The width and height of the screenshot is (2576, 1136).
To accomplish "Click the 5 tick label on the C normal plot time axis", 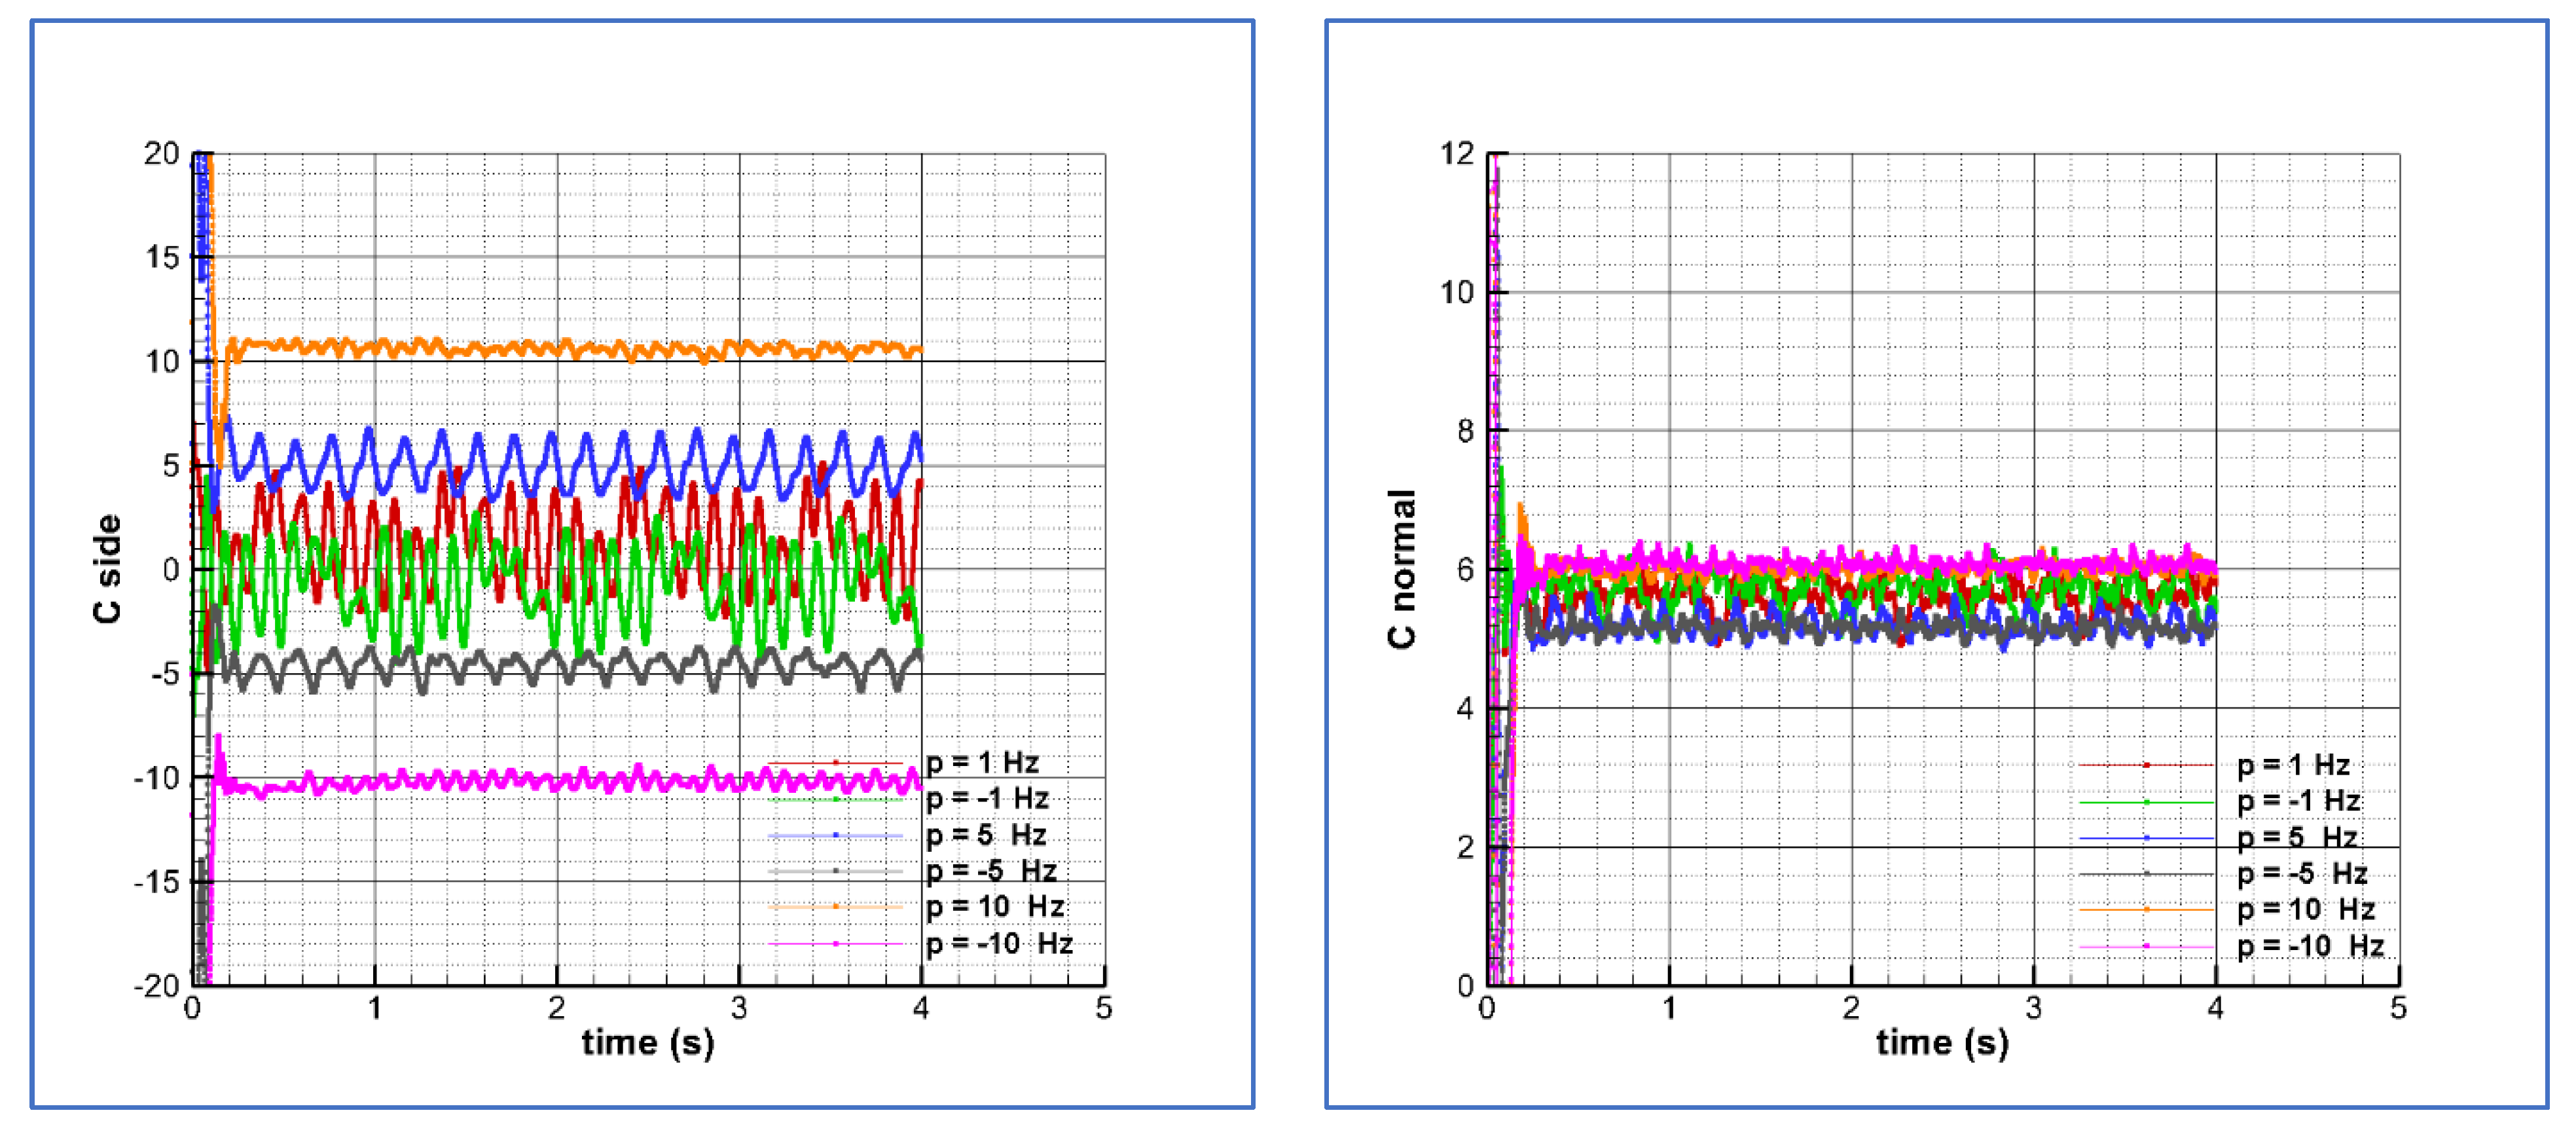I will tap(2398, 1008).
